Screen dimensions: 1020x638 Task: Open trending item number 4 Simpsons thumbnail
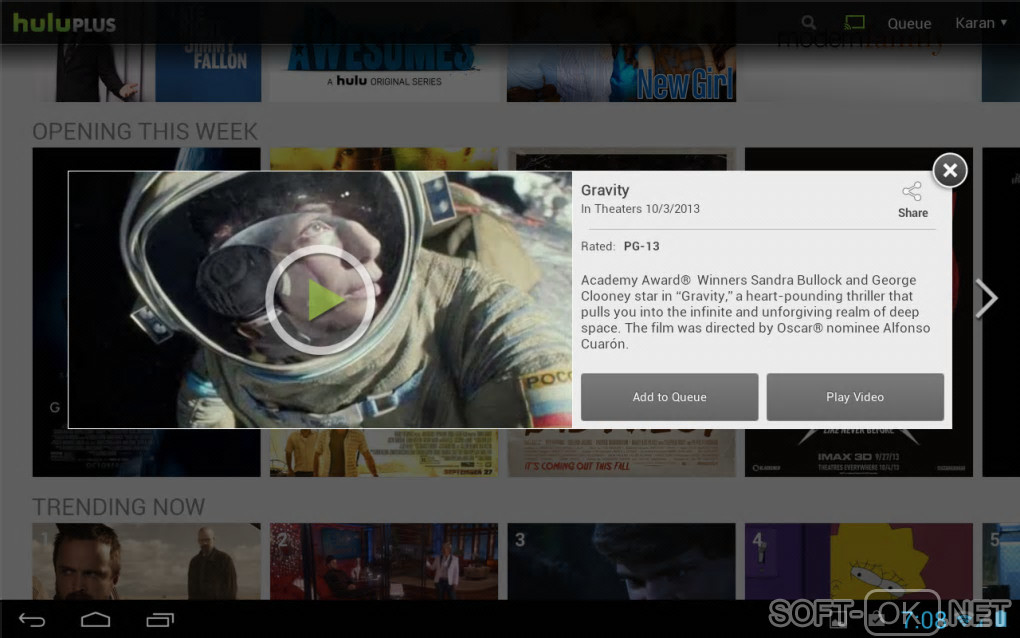(x=859, y=561)
